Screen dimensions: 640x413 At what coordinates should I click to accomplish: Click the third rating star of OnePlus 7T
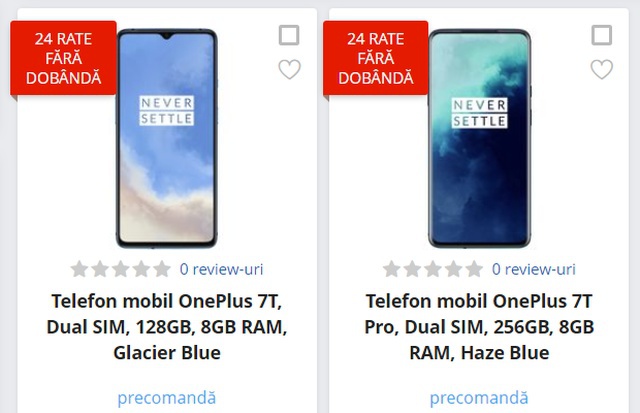(x=121, y=269)
